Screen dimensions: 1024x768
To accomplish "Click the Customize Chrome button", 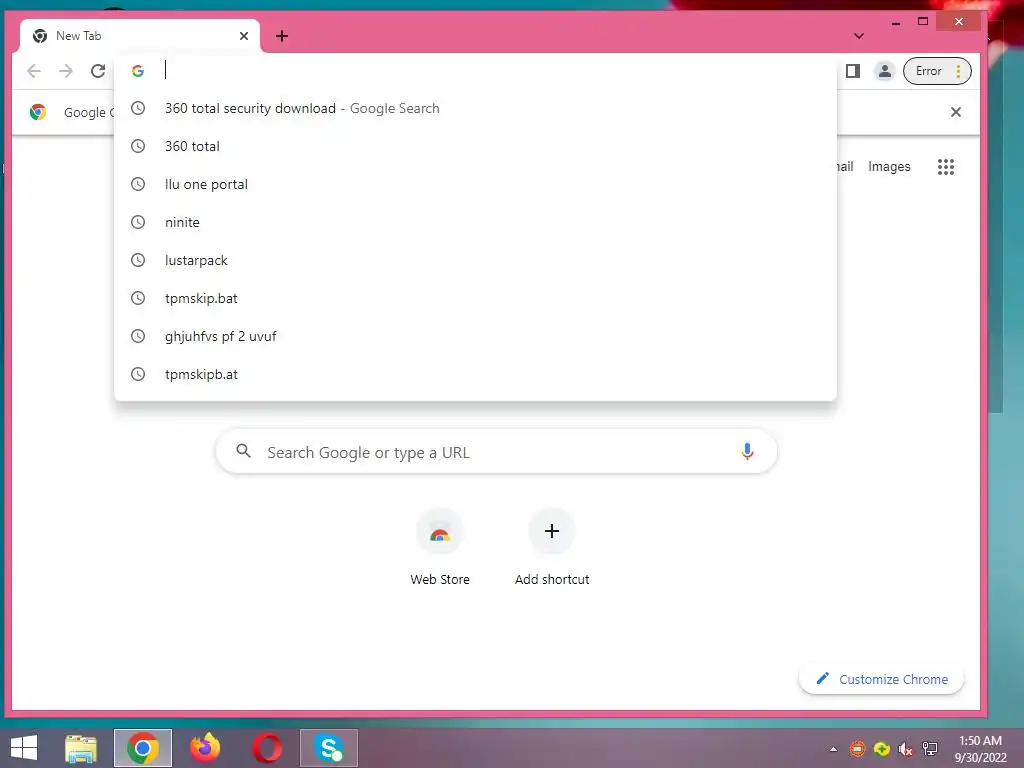I will (882, 679).
